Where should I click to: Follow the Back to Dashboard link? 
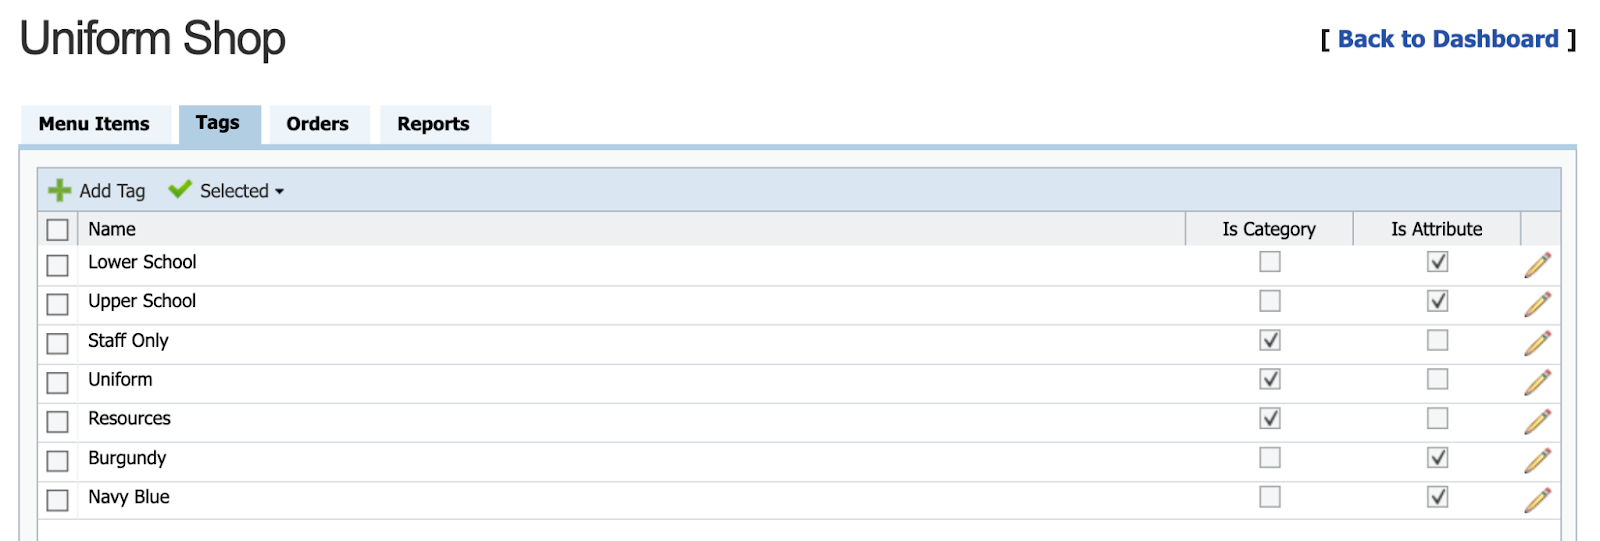pos(1447,39)
